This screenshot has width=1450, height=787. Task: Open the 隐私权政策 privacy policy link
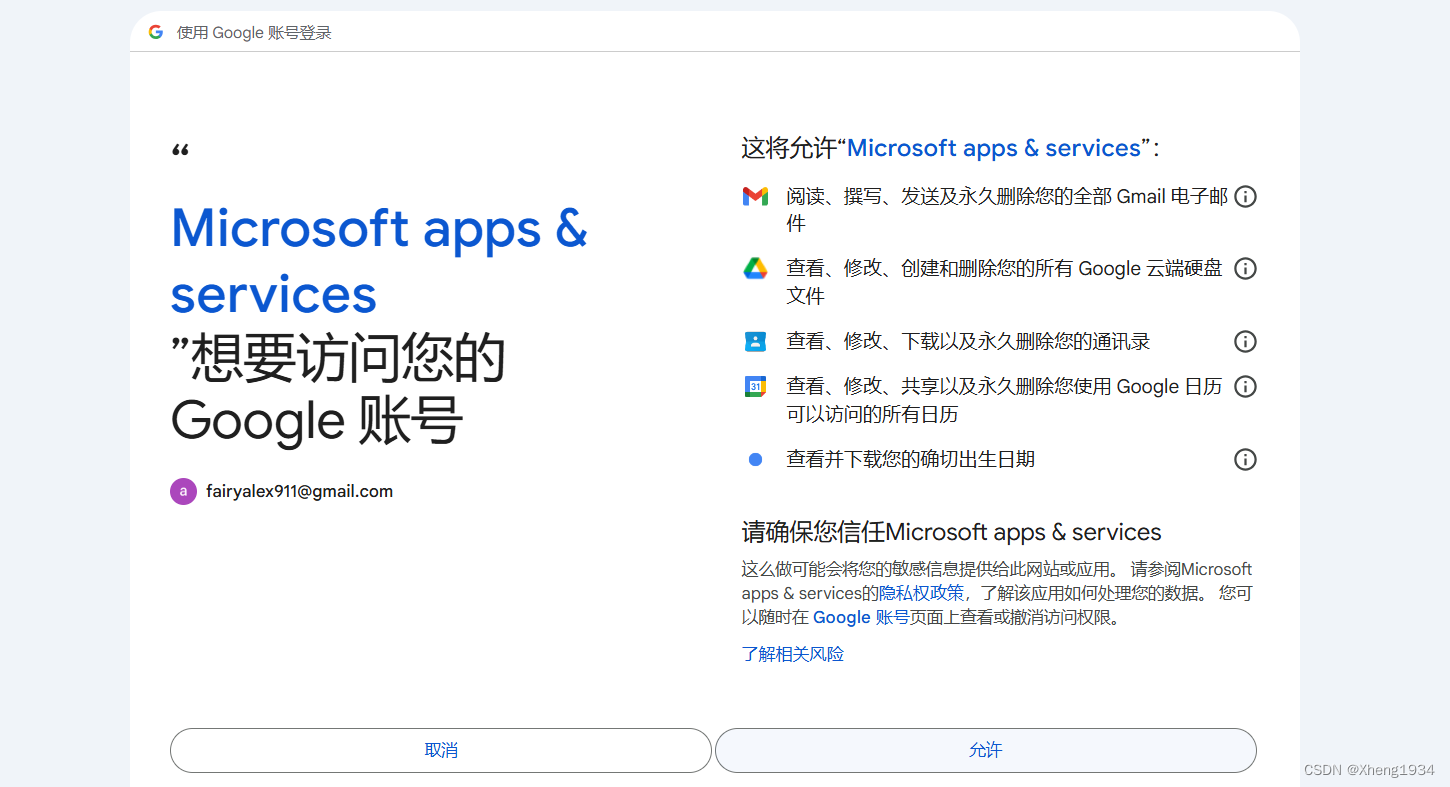(x=921, y=593)
